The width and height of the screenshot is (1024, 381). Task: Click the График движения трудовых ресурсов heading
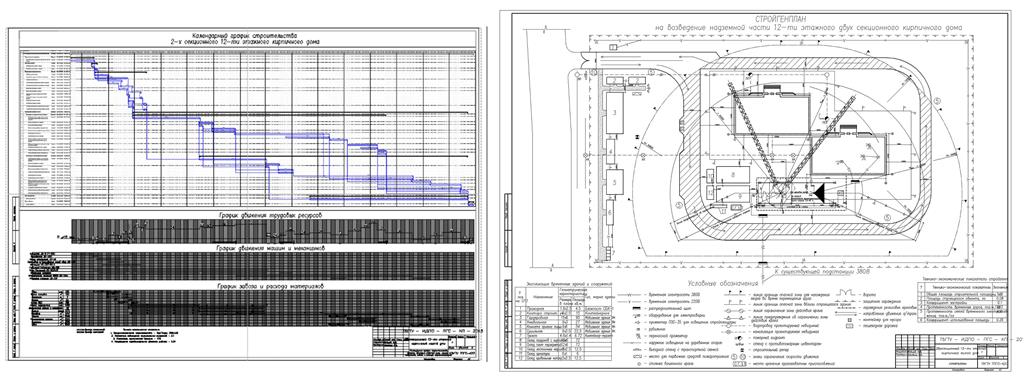pos(244,216)
